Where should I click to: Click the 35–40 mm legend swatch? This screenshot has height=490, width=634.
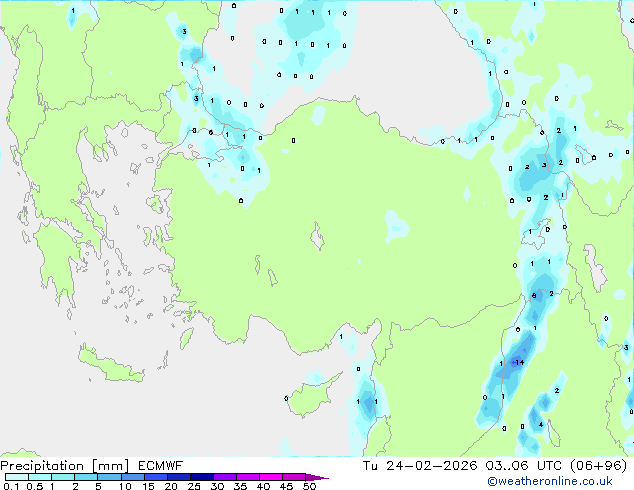coord(248,477)
